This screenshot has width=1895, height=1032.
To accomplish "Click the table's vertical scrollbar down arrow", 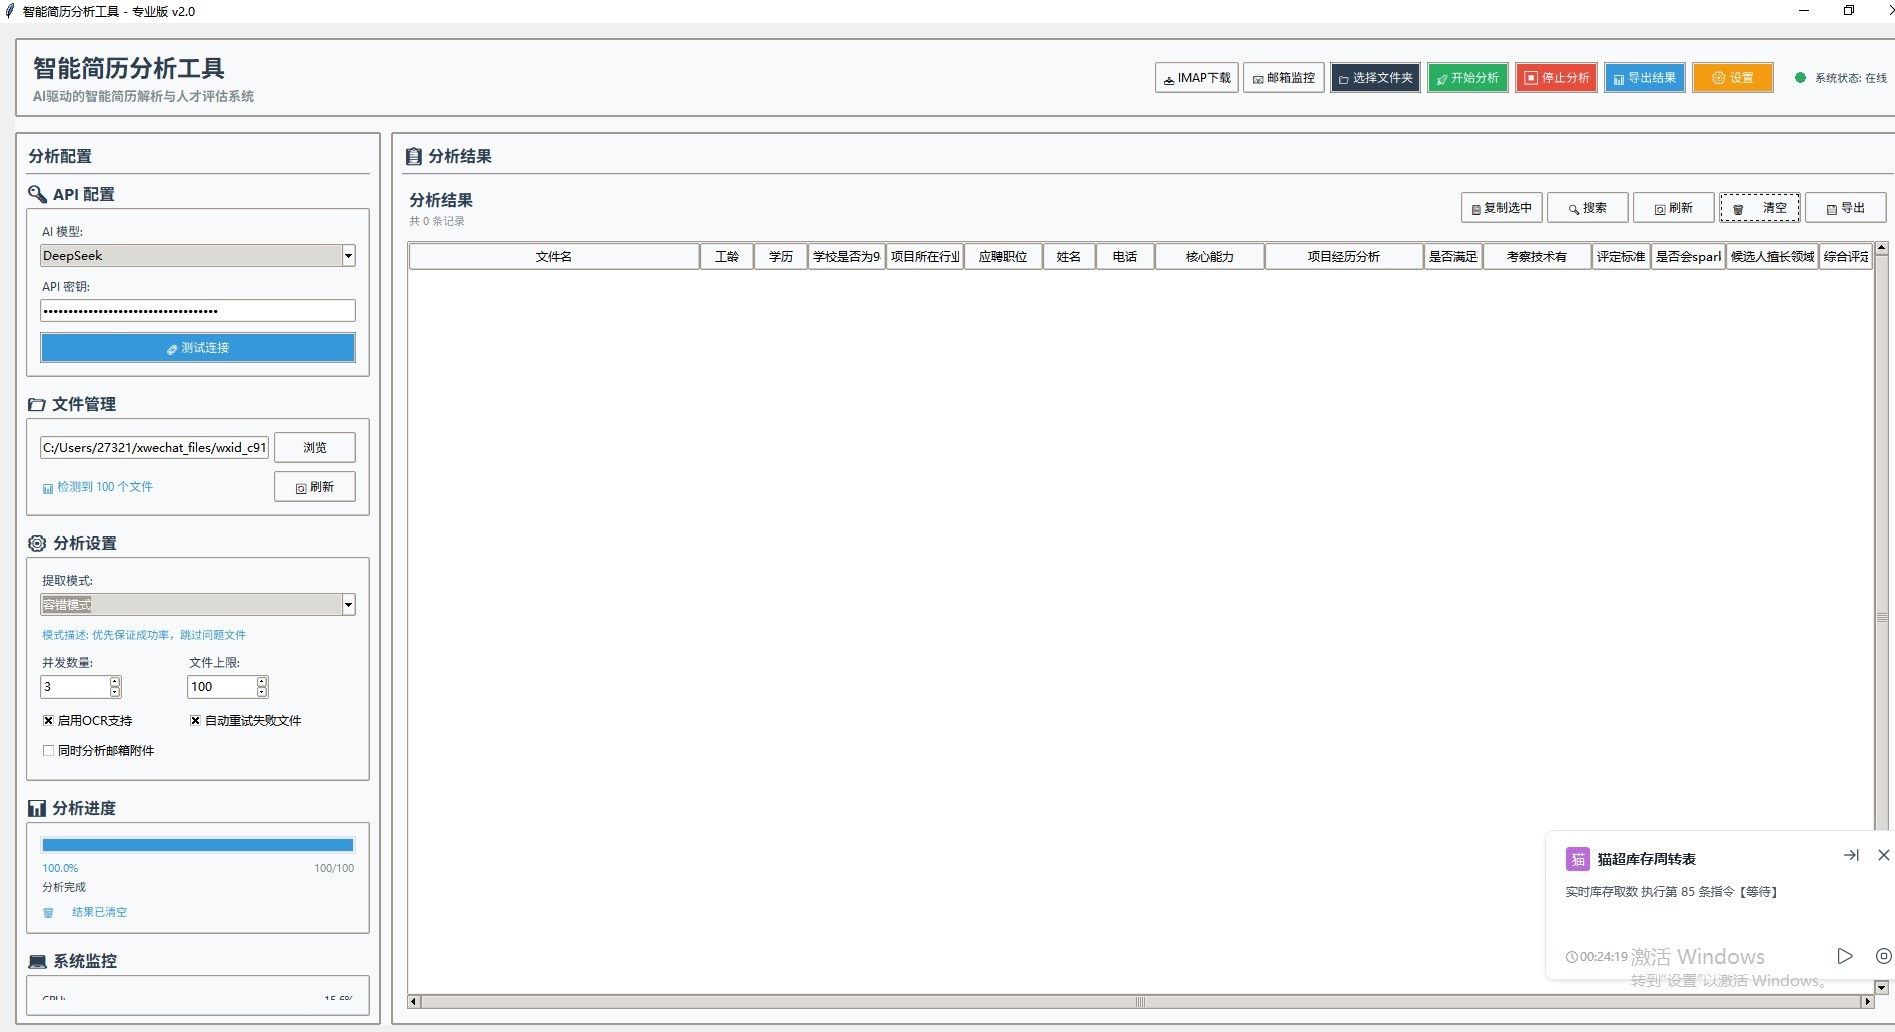I will [x=1881, y=987].
